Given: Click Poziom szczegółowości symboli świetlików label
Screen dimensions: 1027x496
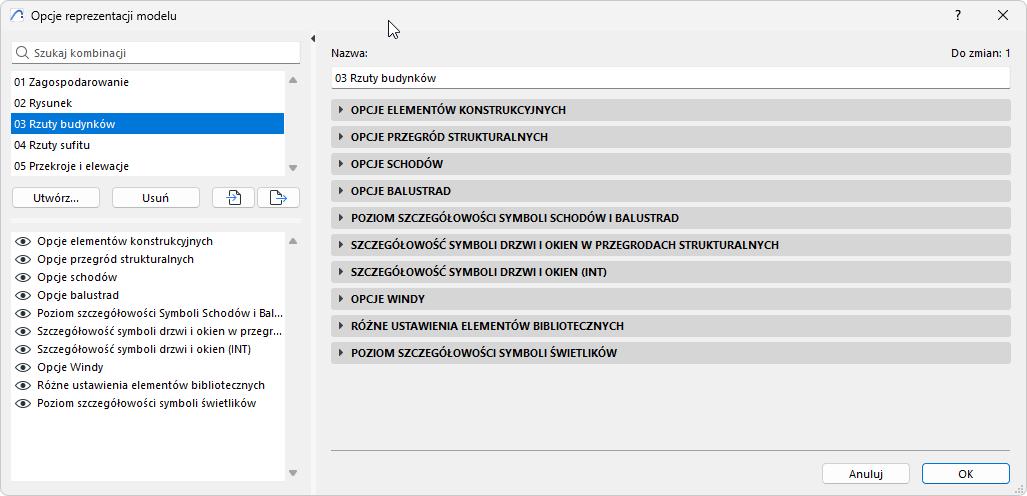Looking at the screenshot, I should [x=147, y=404].
